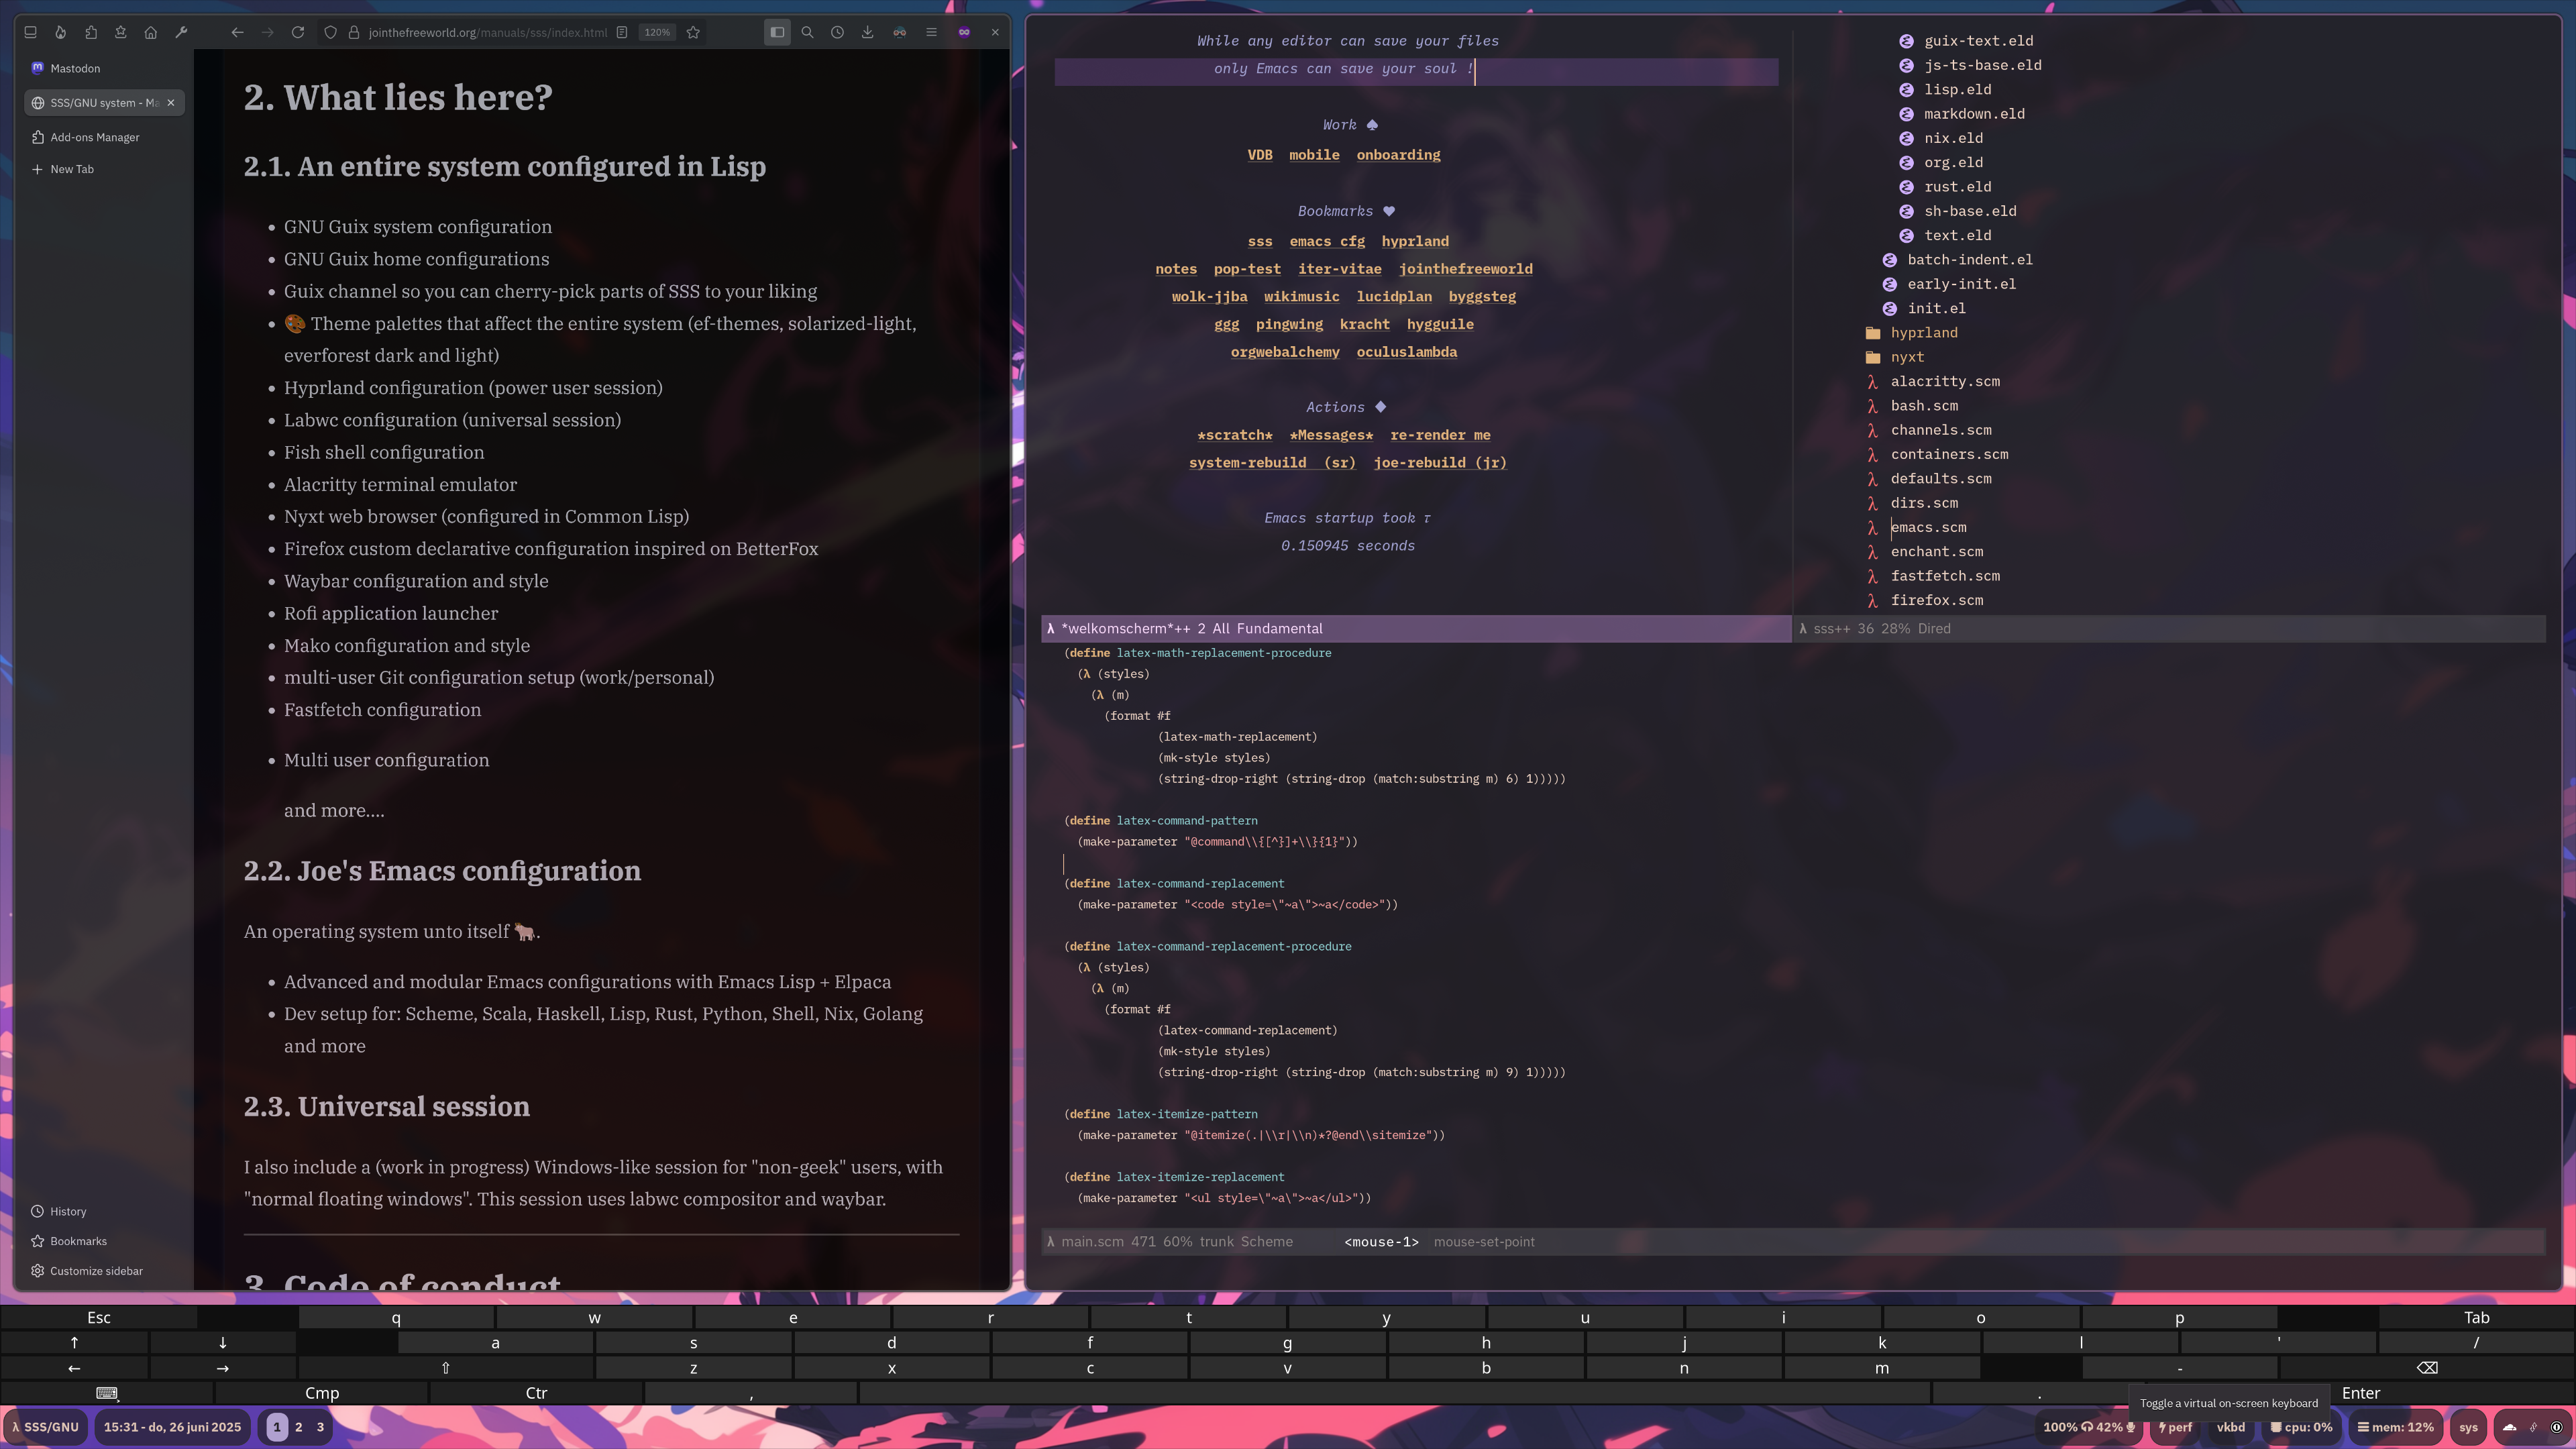2576x1449 pixels.
Task: Click the system-rebuild (sr) action
Action: click(x=1272, y=462)
